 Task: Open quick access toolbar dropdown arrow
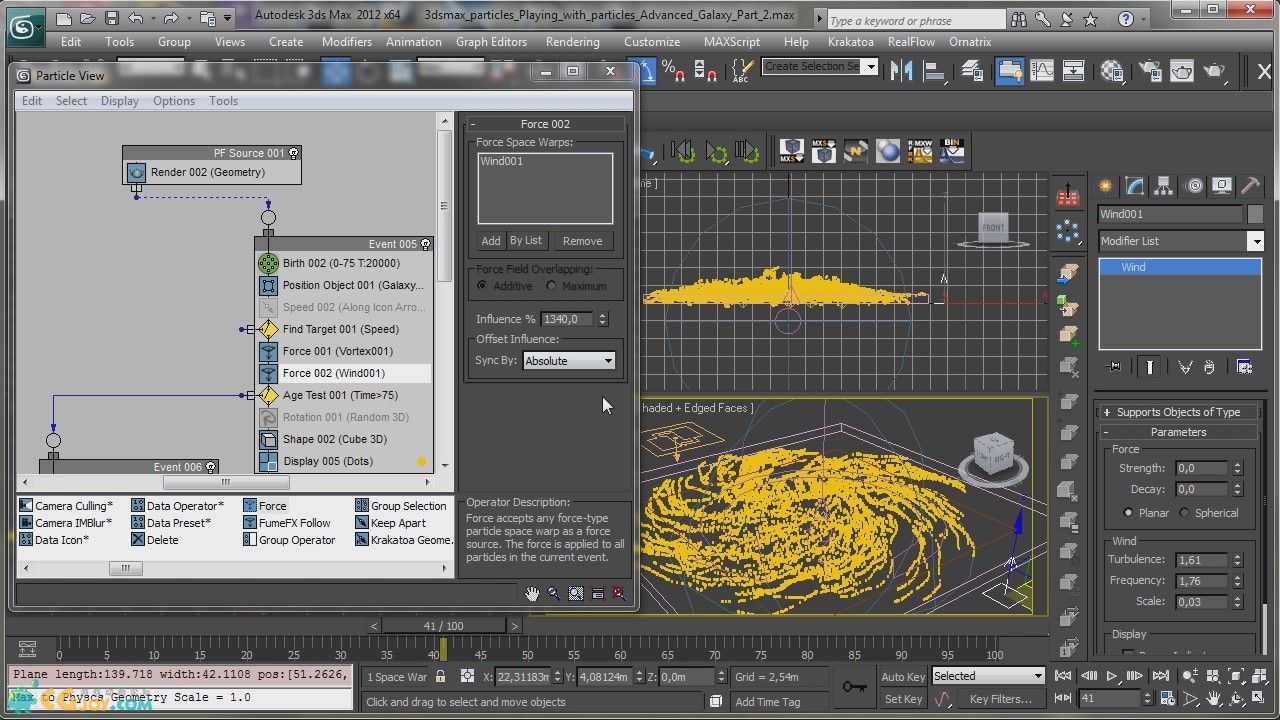point(229,18)
